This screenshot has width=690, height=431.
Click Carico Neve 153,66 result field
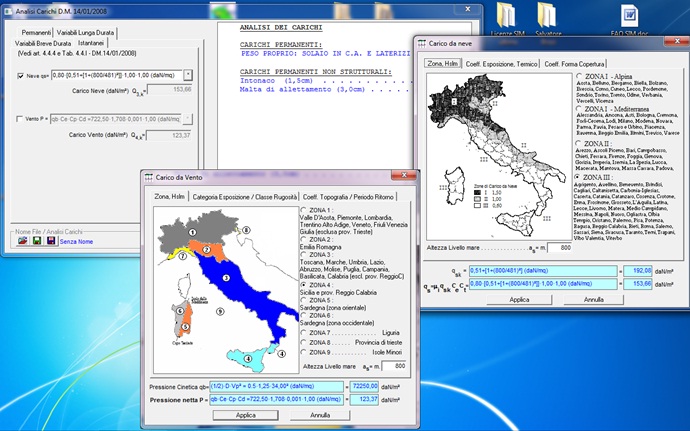[170, 90]
